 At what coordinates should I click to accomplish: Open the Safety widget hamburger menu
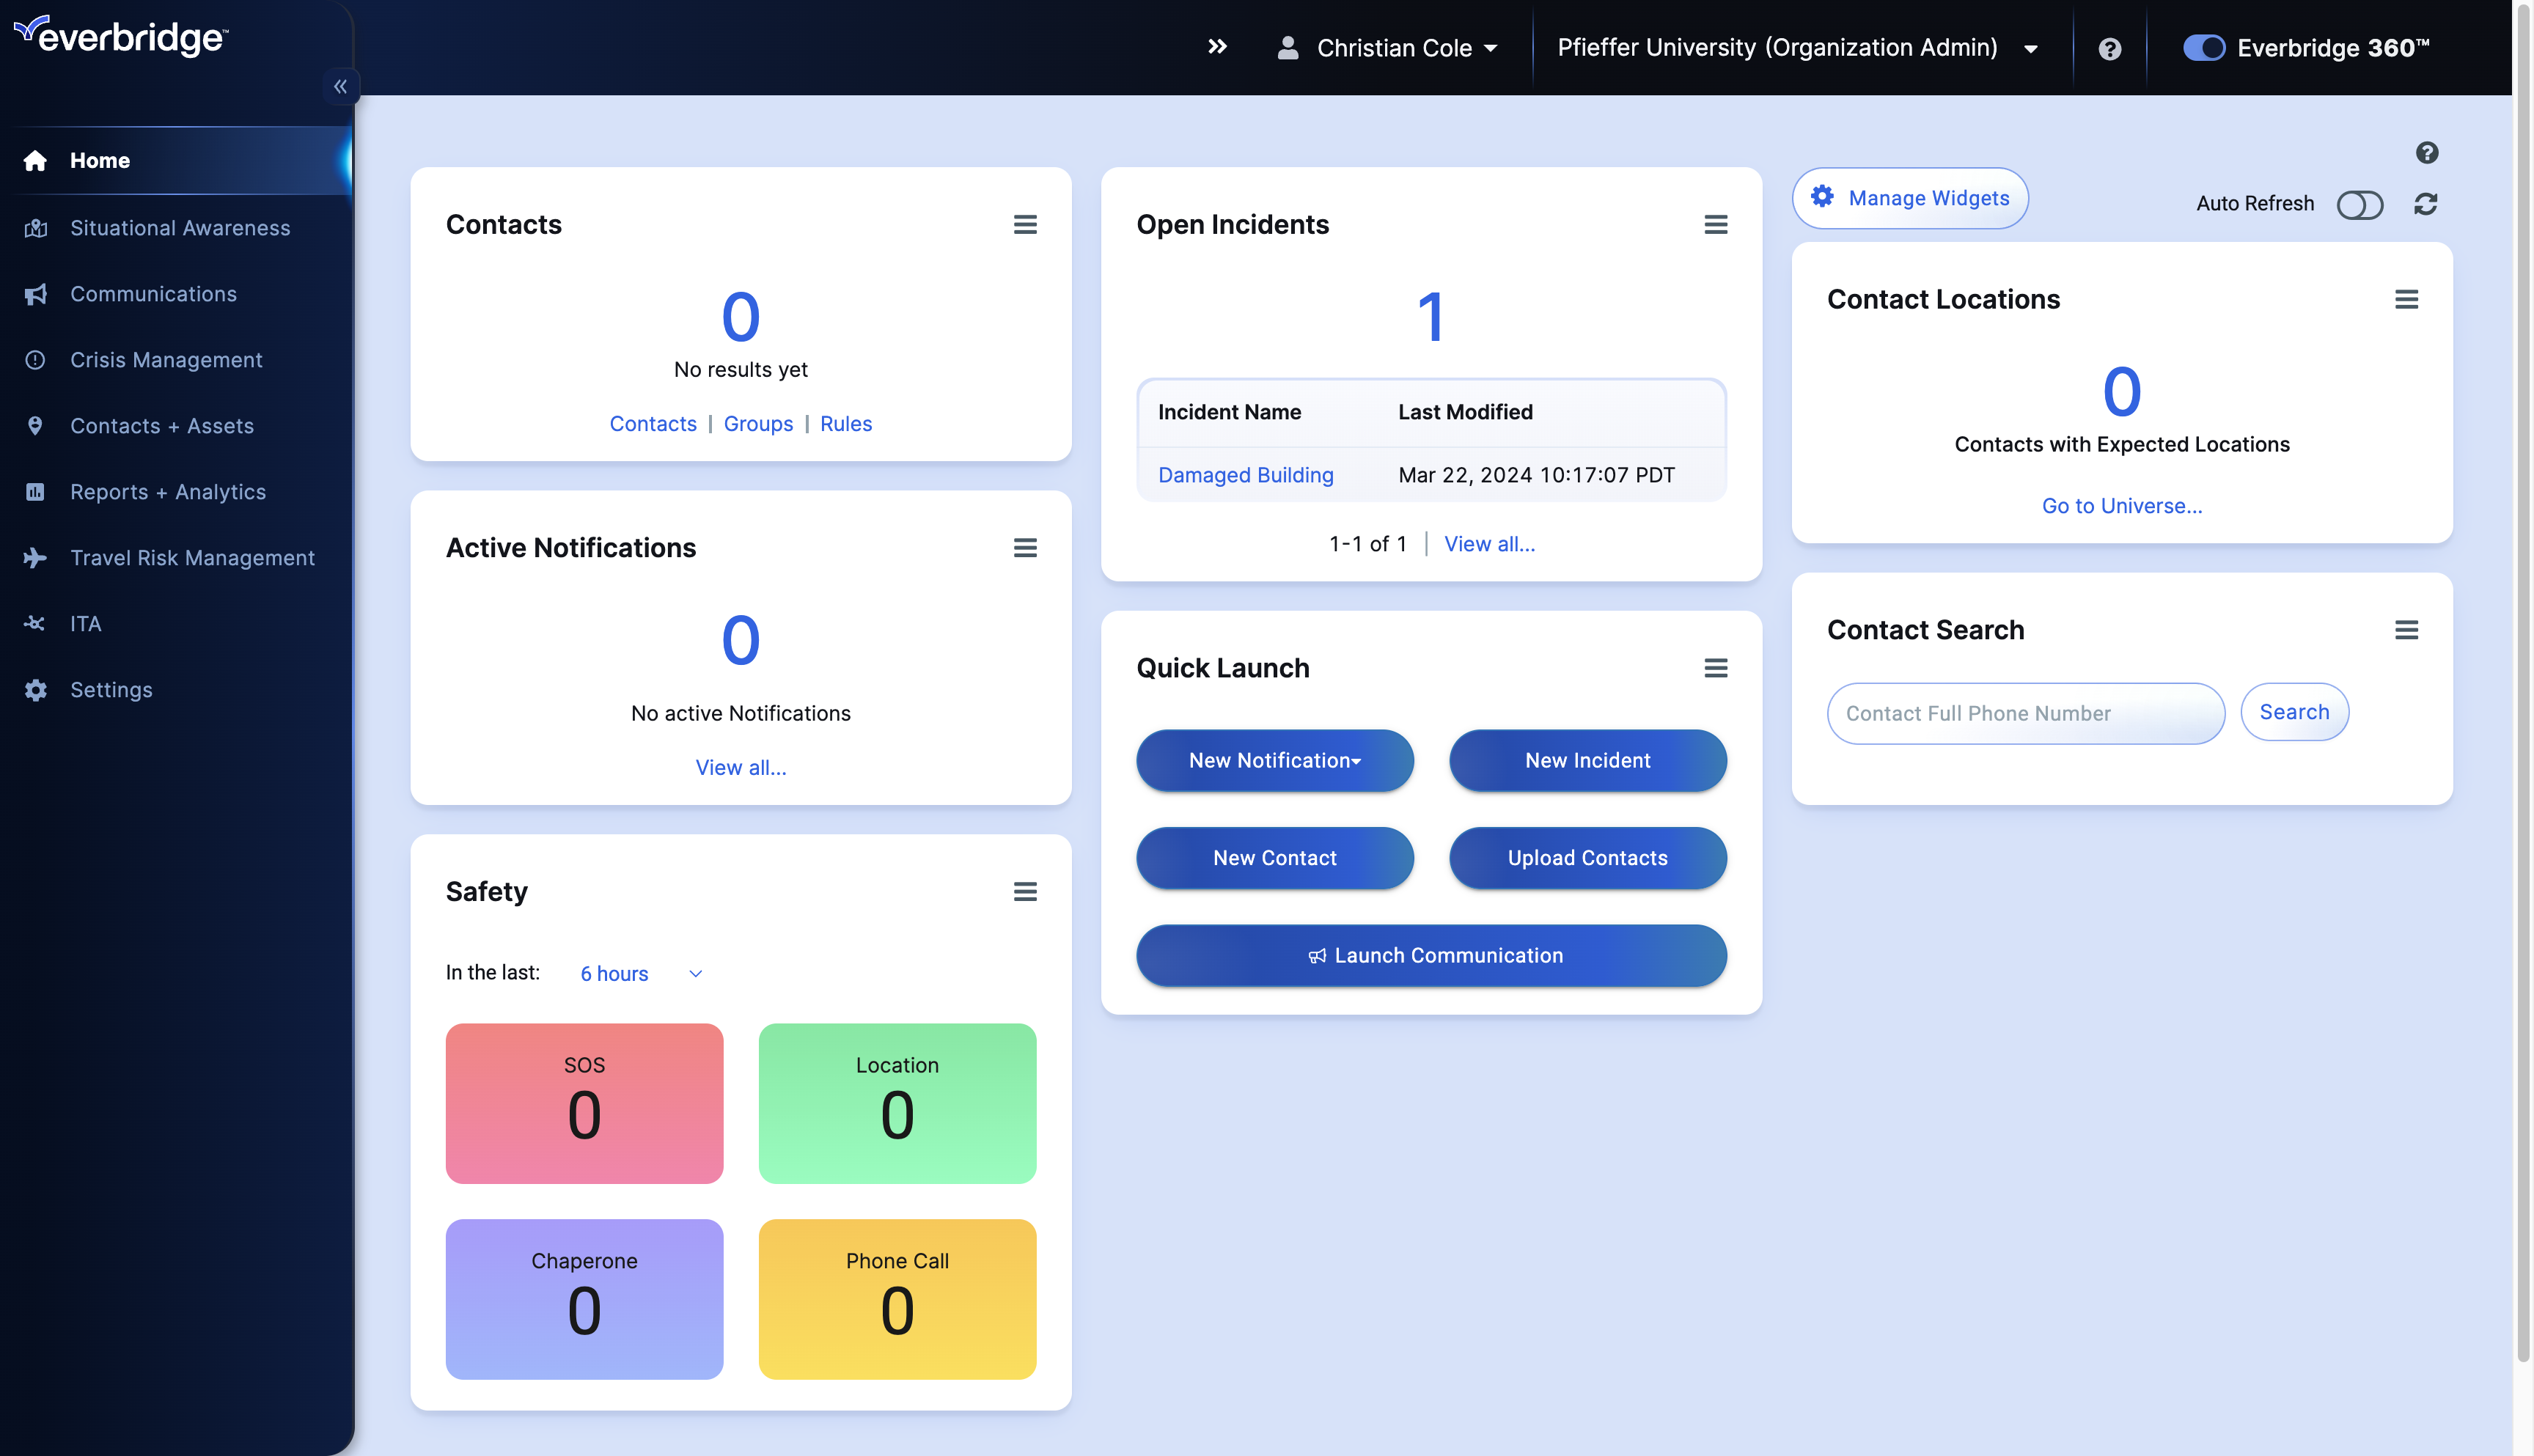tap(1025, 892)
